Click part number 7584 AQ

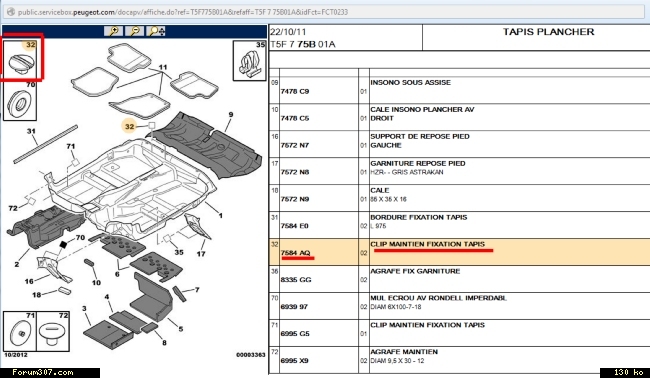click(x=295, y=253)
